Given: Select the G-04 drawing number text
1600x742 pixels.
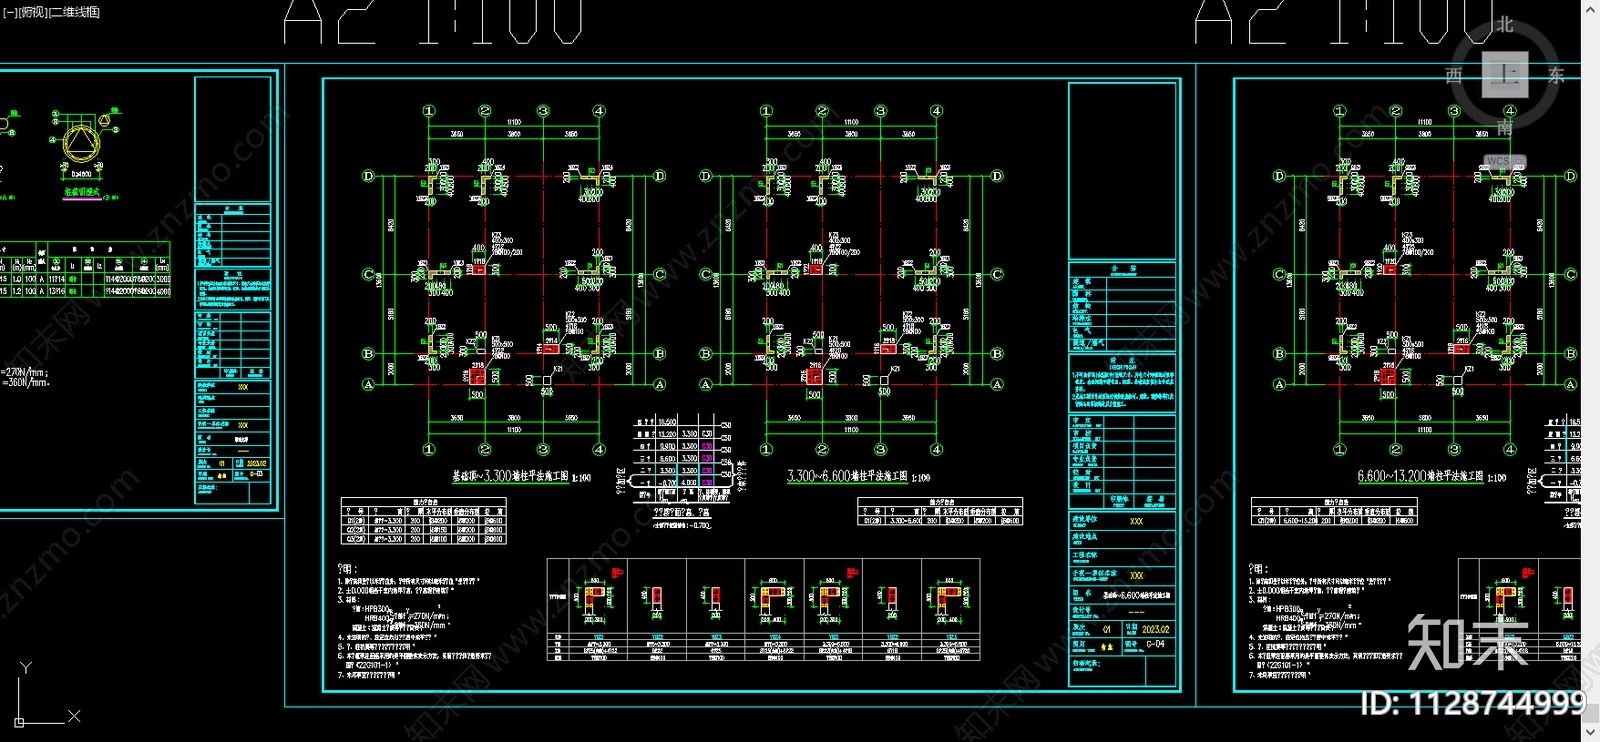Looking at the screenshot, I should [1155, 644].
